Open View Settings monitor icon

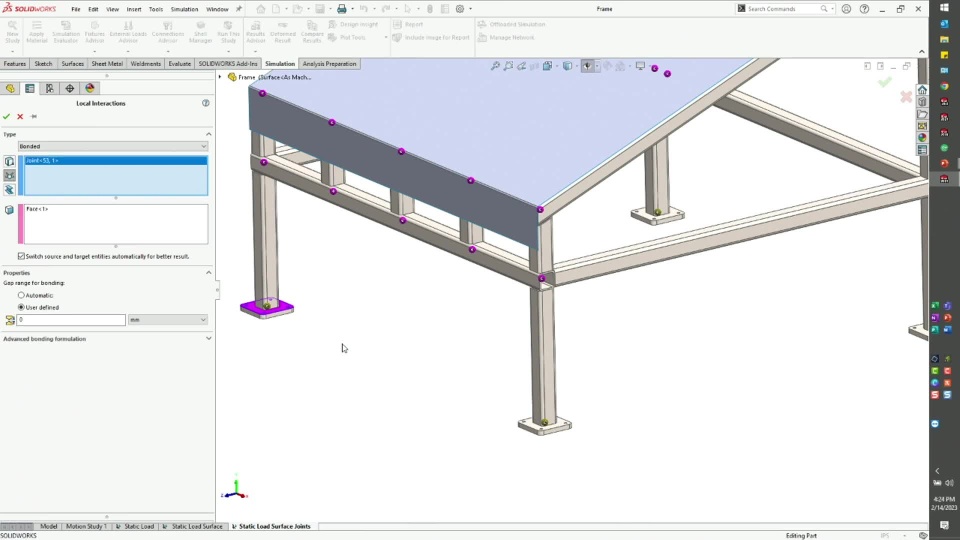click(640, 66)
